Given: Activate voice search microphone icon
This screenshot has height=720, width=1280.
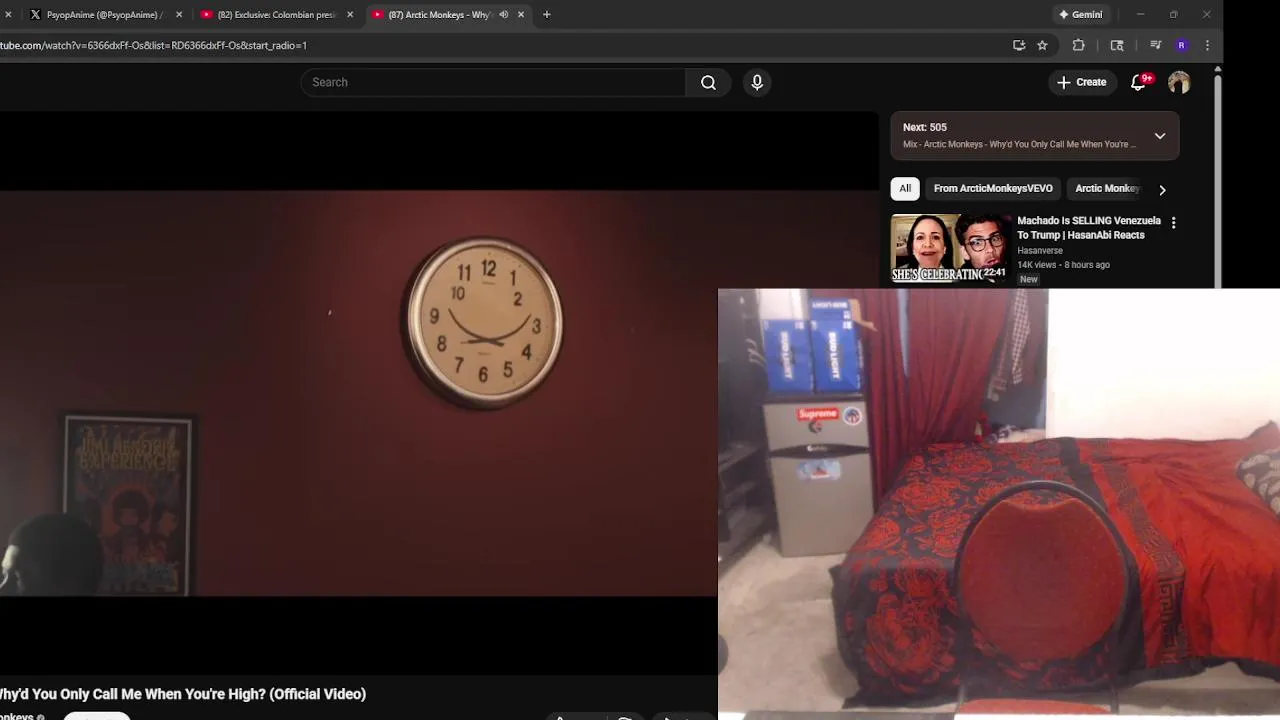Looking at the screenshot, I should tap(757, 82).
